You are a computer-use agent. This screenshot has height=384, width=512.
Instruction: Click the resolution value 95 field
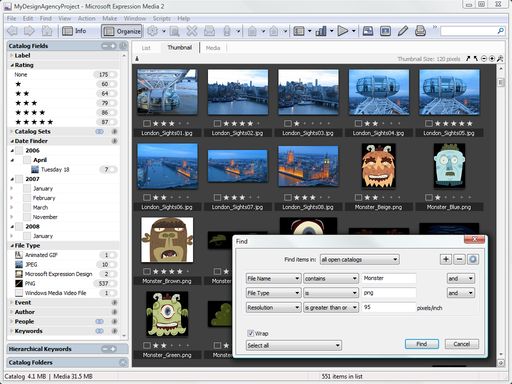[x=389, y=307]
